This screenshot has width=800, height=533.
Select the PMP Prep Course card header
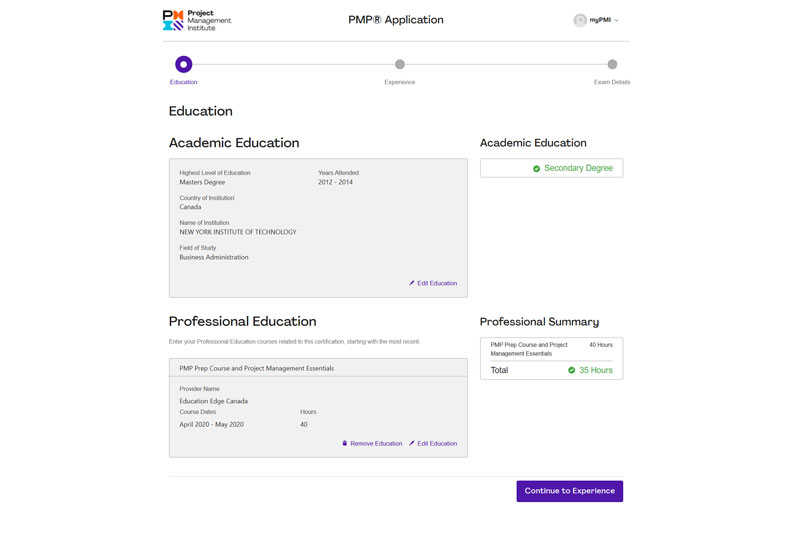tap(318, 368)
